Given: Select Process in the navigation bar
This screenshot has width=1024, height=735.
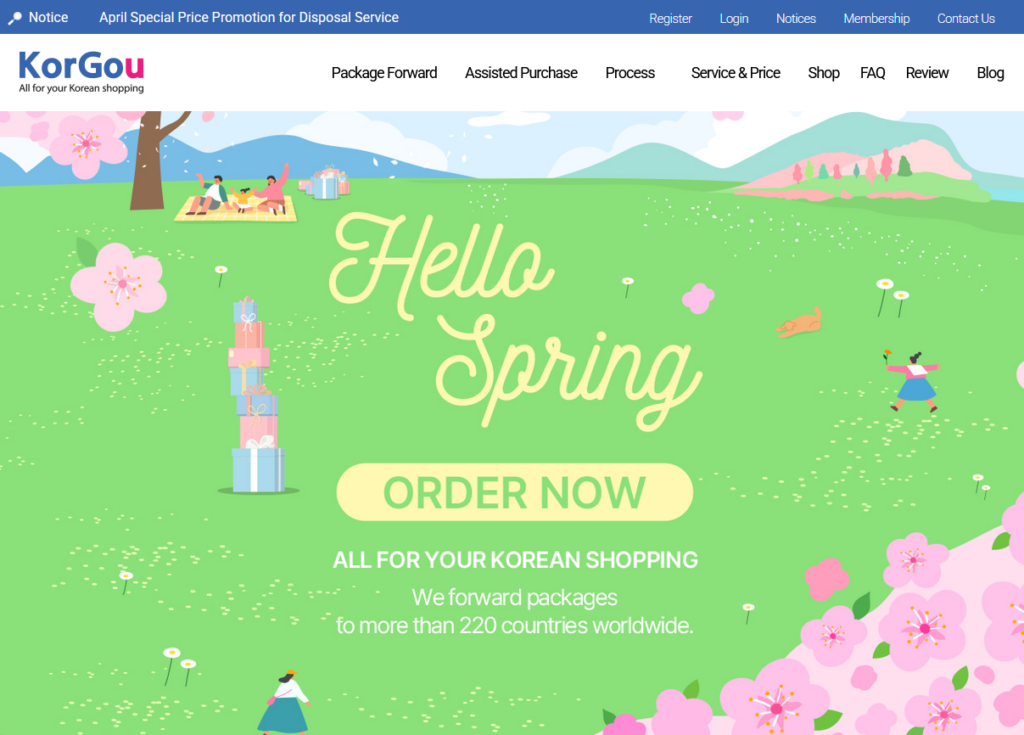Looking at the screenshot, I should coord(630,73).
